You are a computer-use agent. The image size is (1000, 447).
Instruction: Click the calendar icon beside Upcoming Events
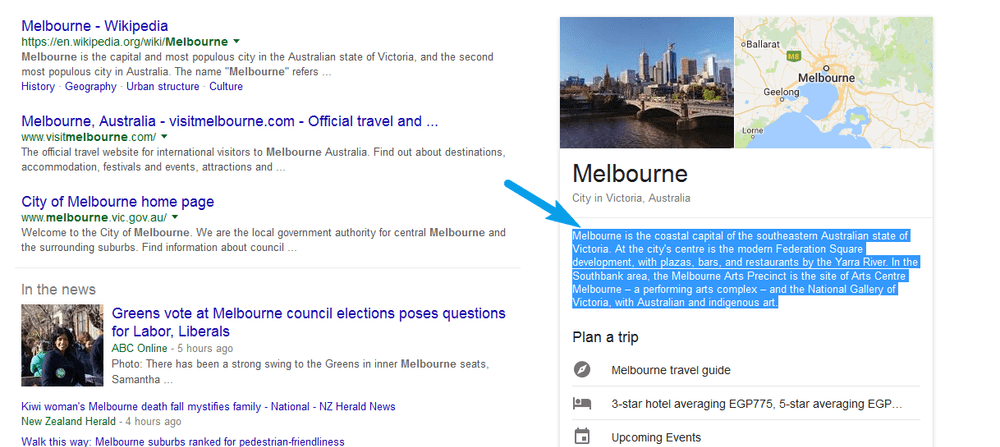(582, 437)
